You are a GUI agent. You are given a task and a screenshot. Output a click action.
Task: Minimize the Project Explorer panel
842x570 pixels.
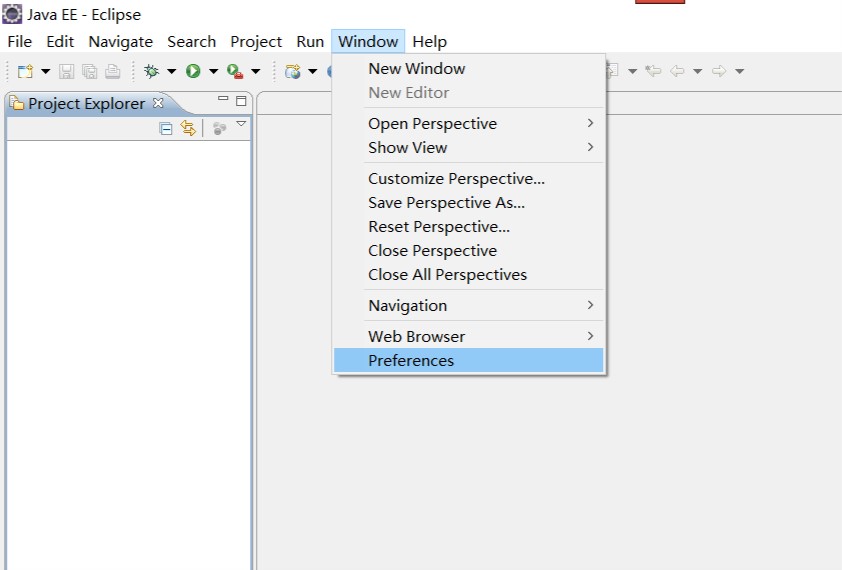tap(223, 99)
